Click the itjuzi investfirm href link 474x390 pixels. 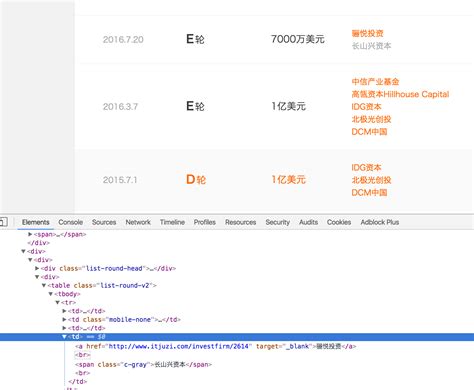click(179, 346)
